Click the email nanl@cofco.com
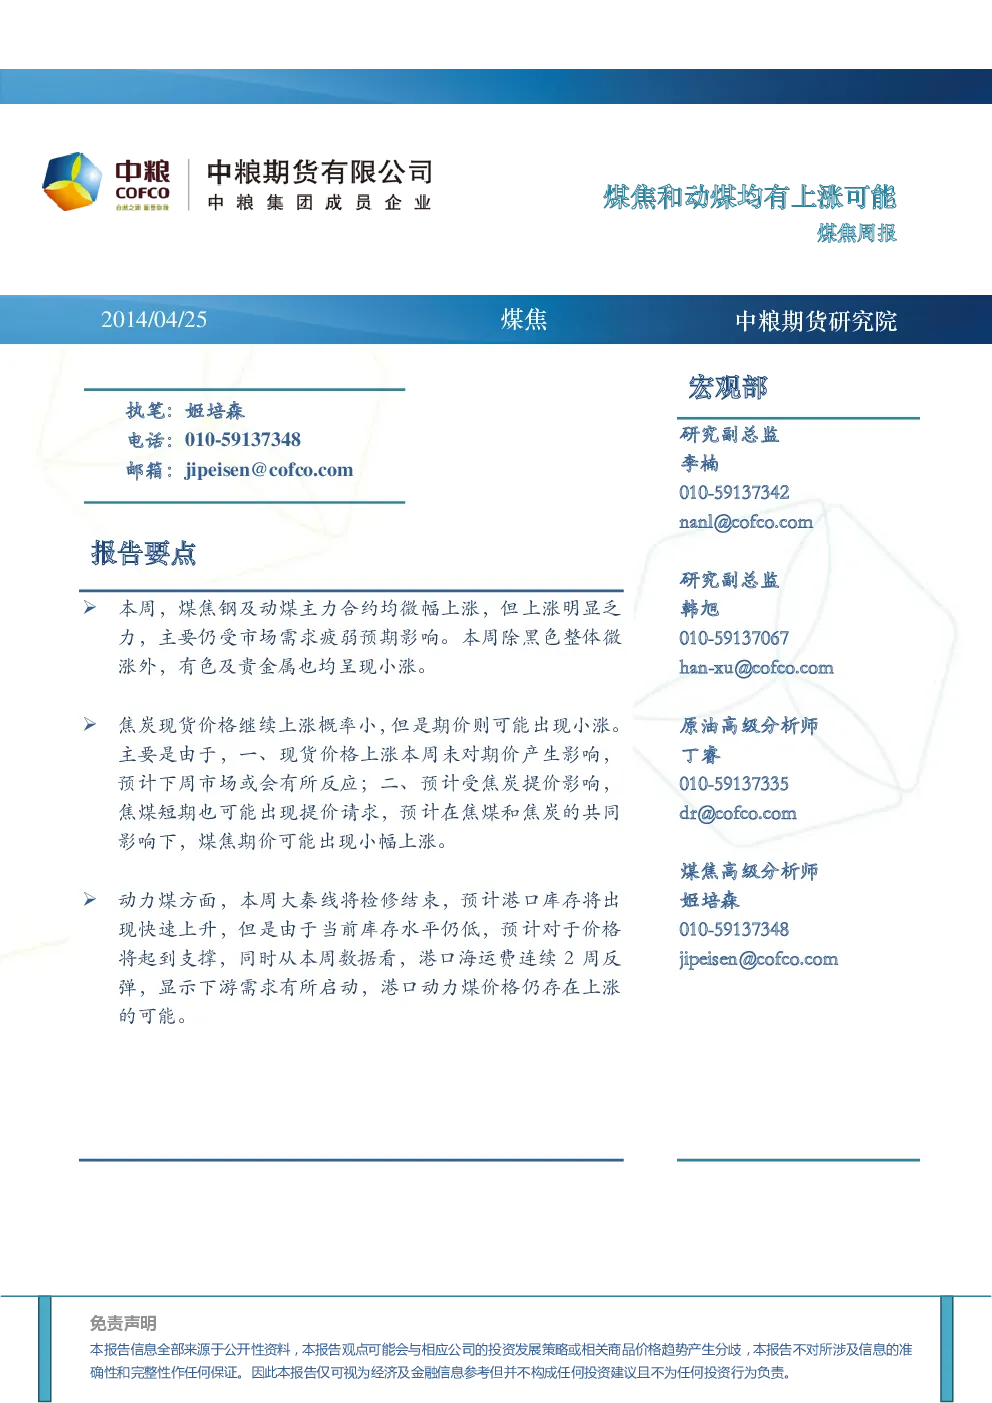This screenshot has width=992, height=1403. tap(746, 522)
